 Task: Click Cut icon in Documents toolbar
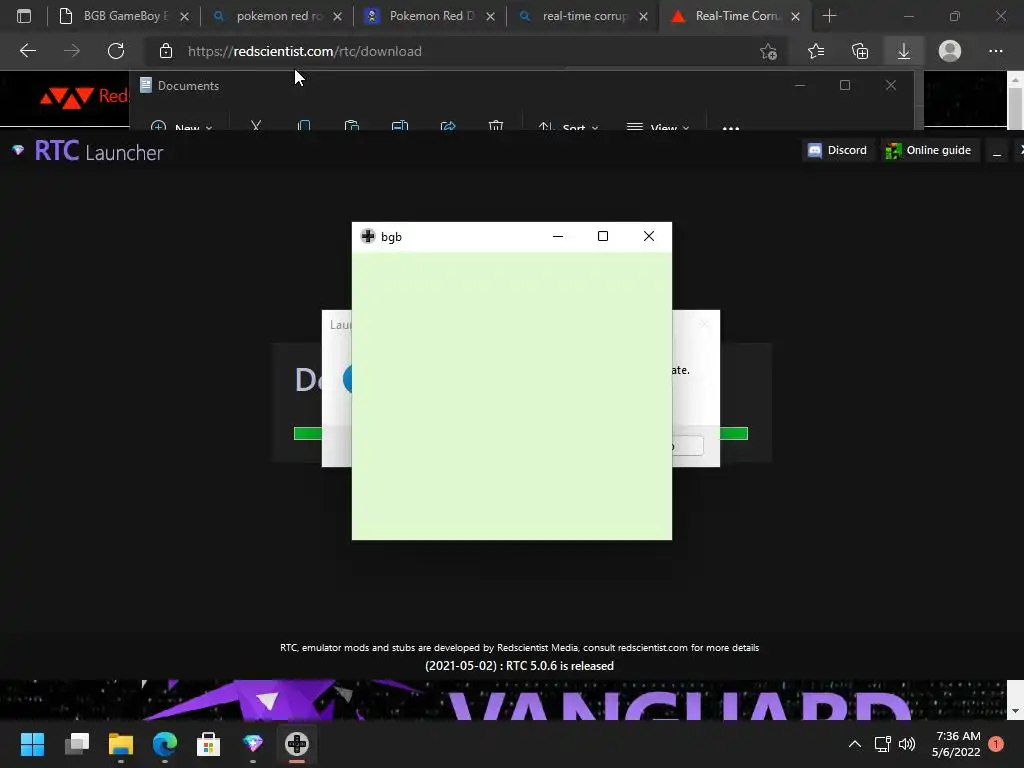[x=256, y=124]
